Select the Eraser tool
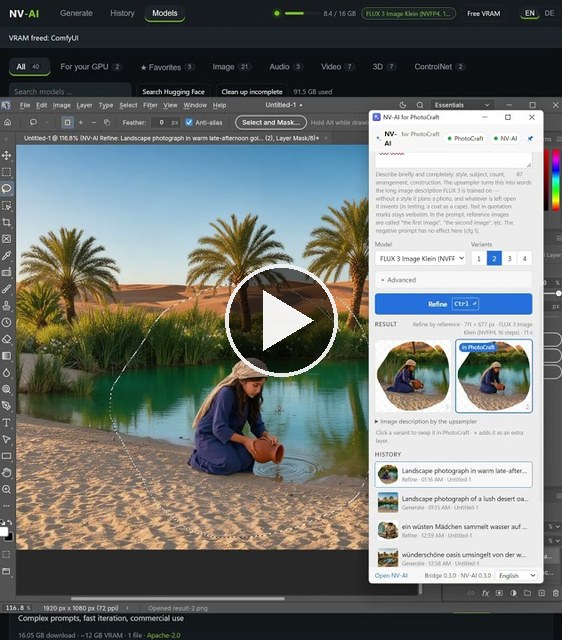This screenshot has width=562, height=640. pos(7,339)
